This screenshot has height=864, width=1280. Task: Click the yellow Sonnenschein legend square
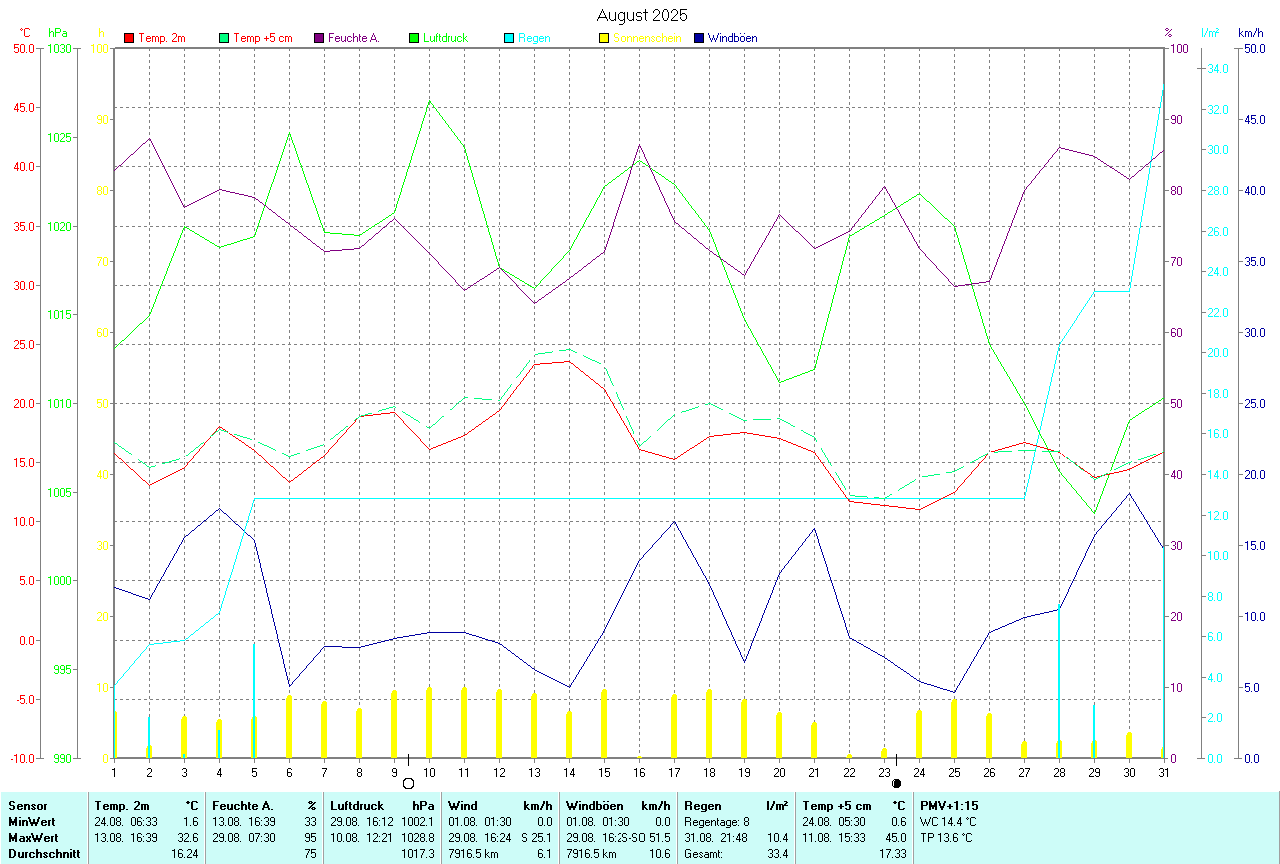click(x=603, y=38)
